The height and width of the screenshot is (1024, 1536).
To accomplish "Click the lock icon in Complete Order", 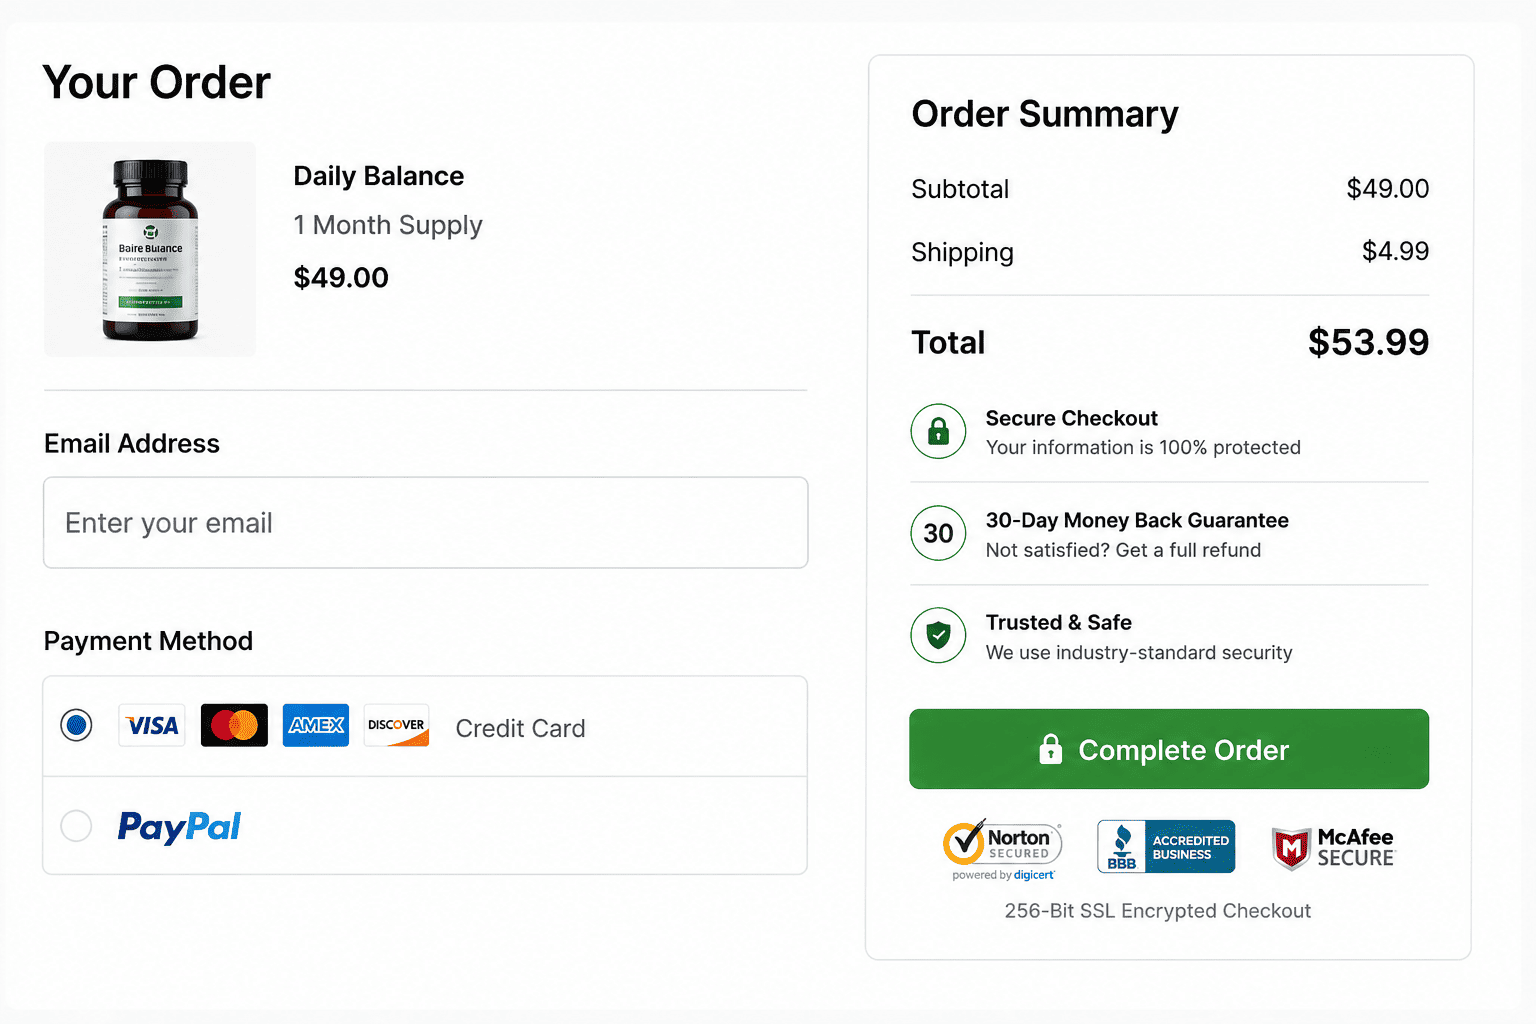I will [x=1050, y=749].
